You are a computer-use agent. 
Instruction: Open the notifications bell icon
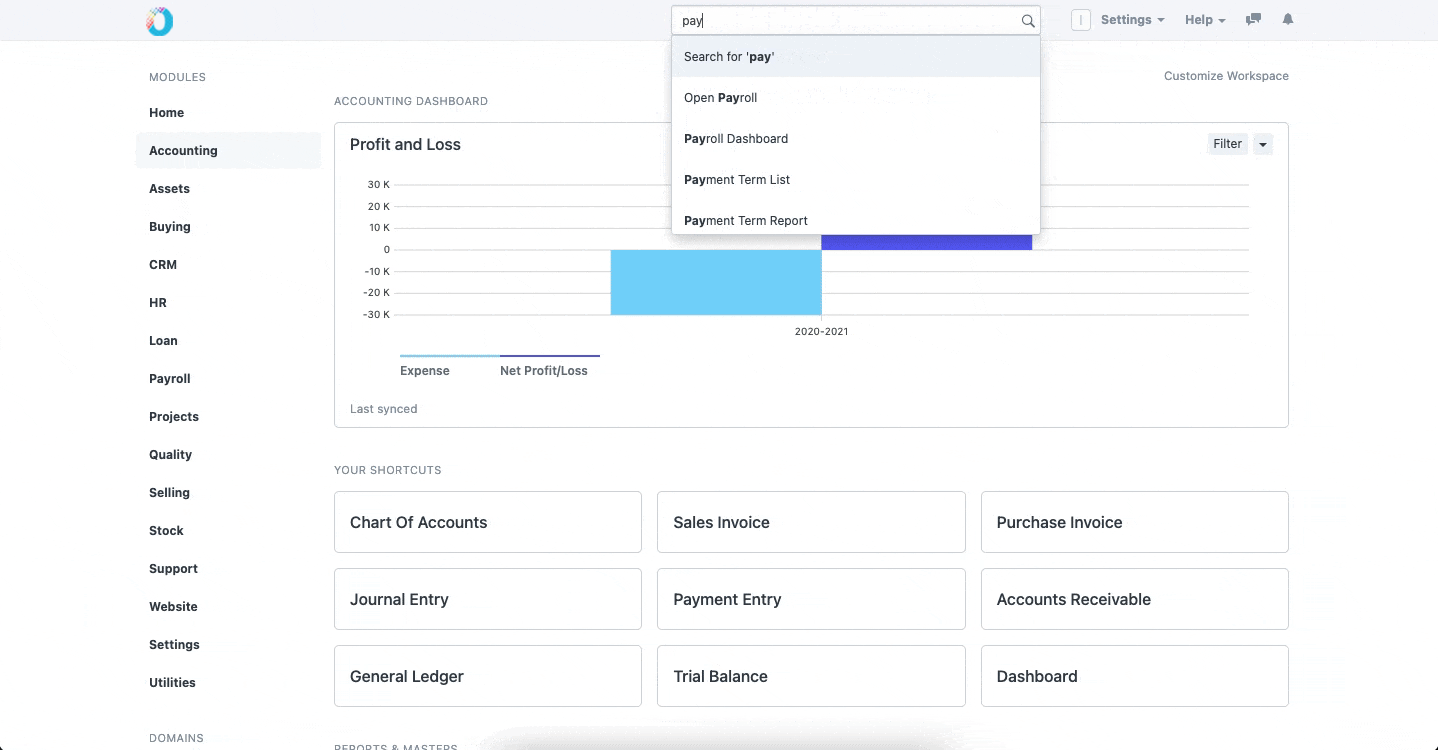pos(1288,19)
